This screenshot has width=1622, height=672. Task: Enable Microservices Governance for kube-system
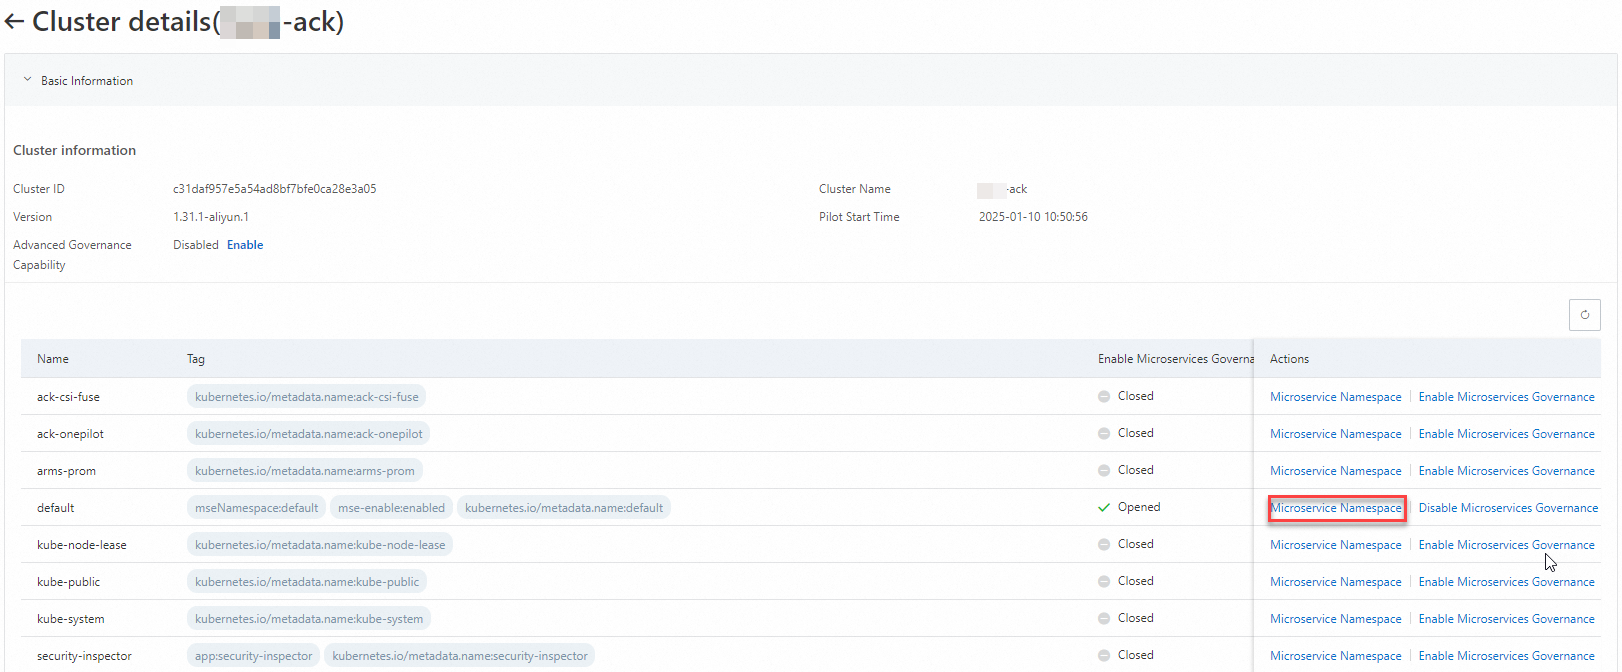pos(1506,619)
